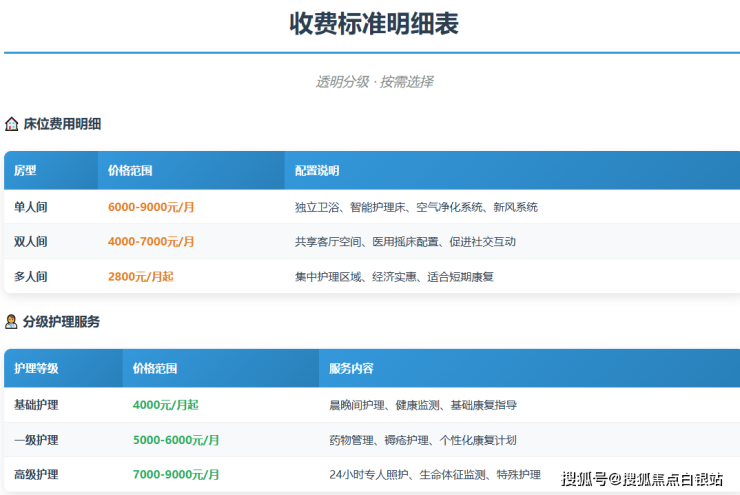
Task: Click the 配置说明 column header
Action: (x=317, y=171)
